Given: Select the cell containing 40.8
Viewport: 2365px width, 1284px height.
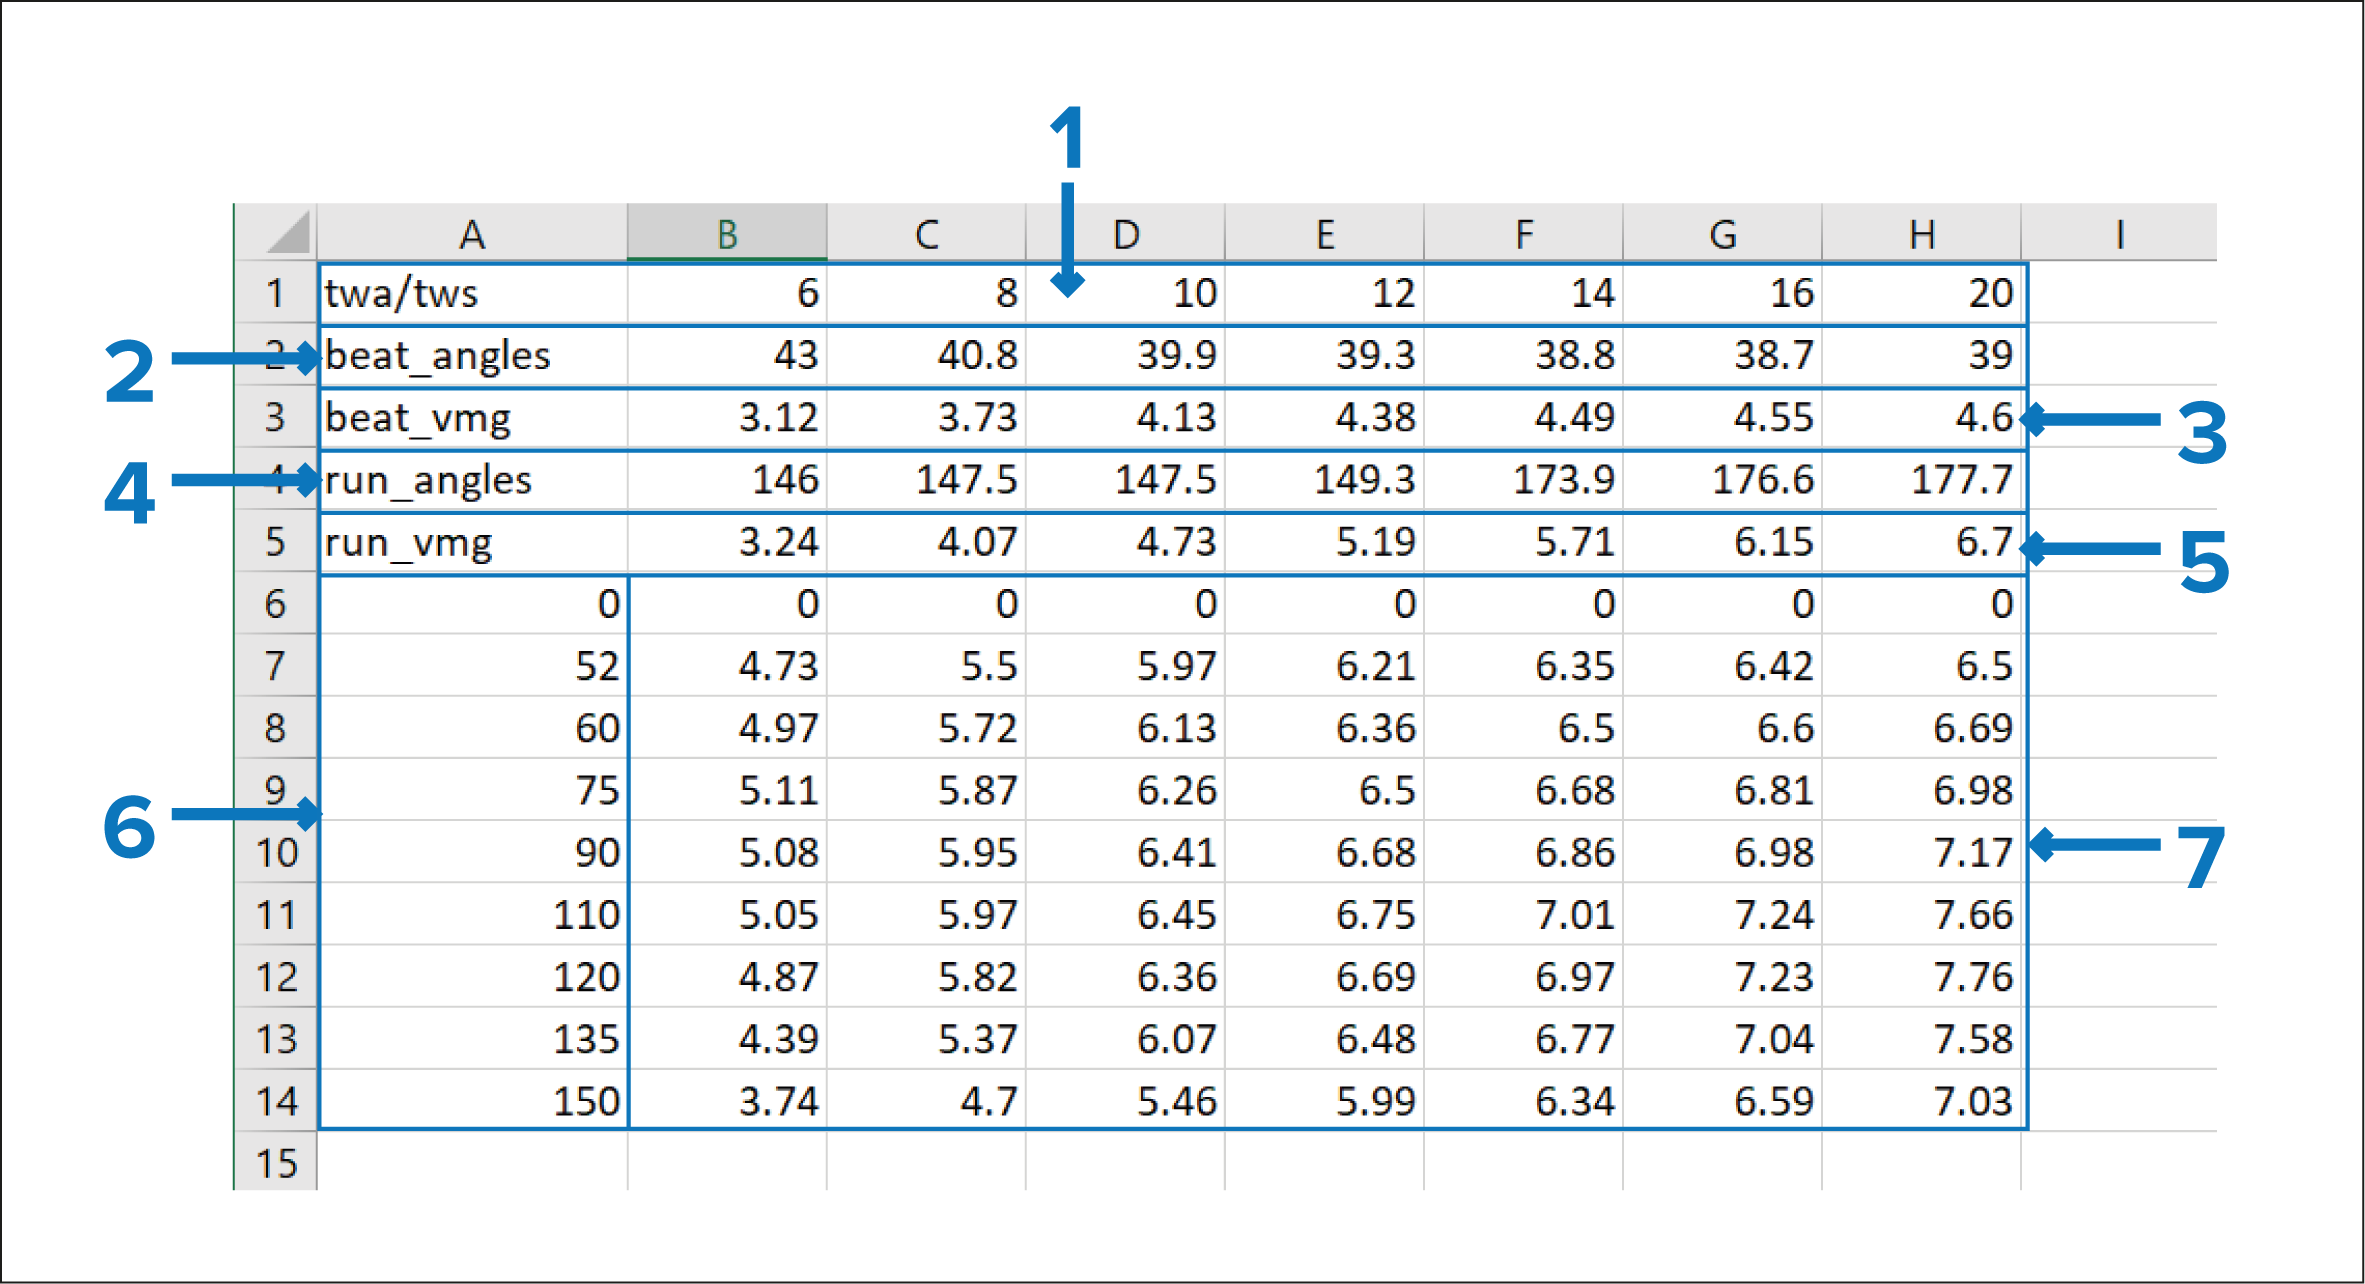Looking at the screenshot, I should click(x=926, y=356).
